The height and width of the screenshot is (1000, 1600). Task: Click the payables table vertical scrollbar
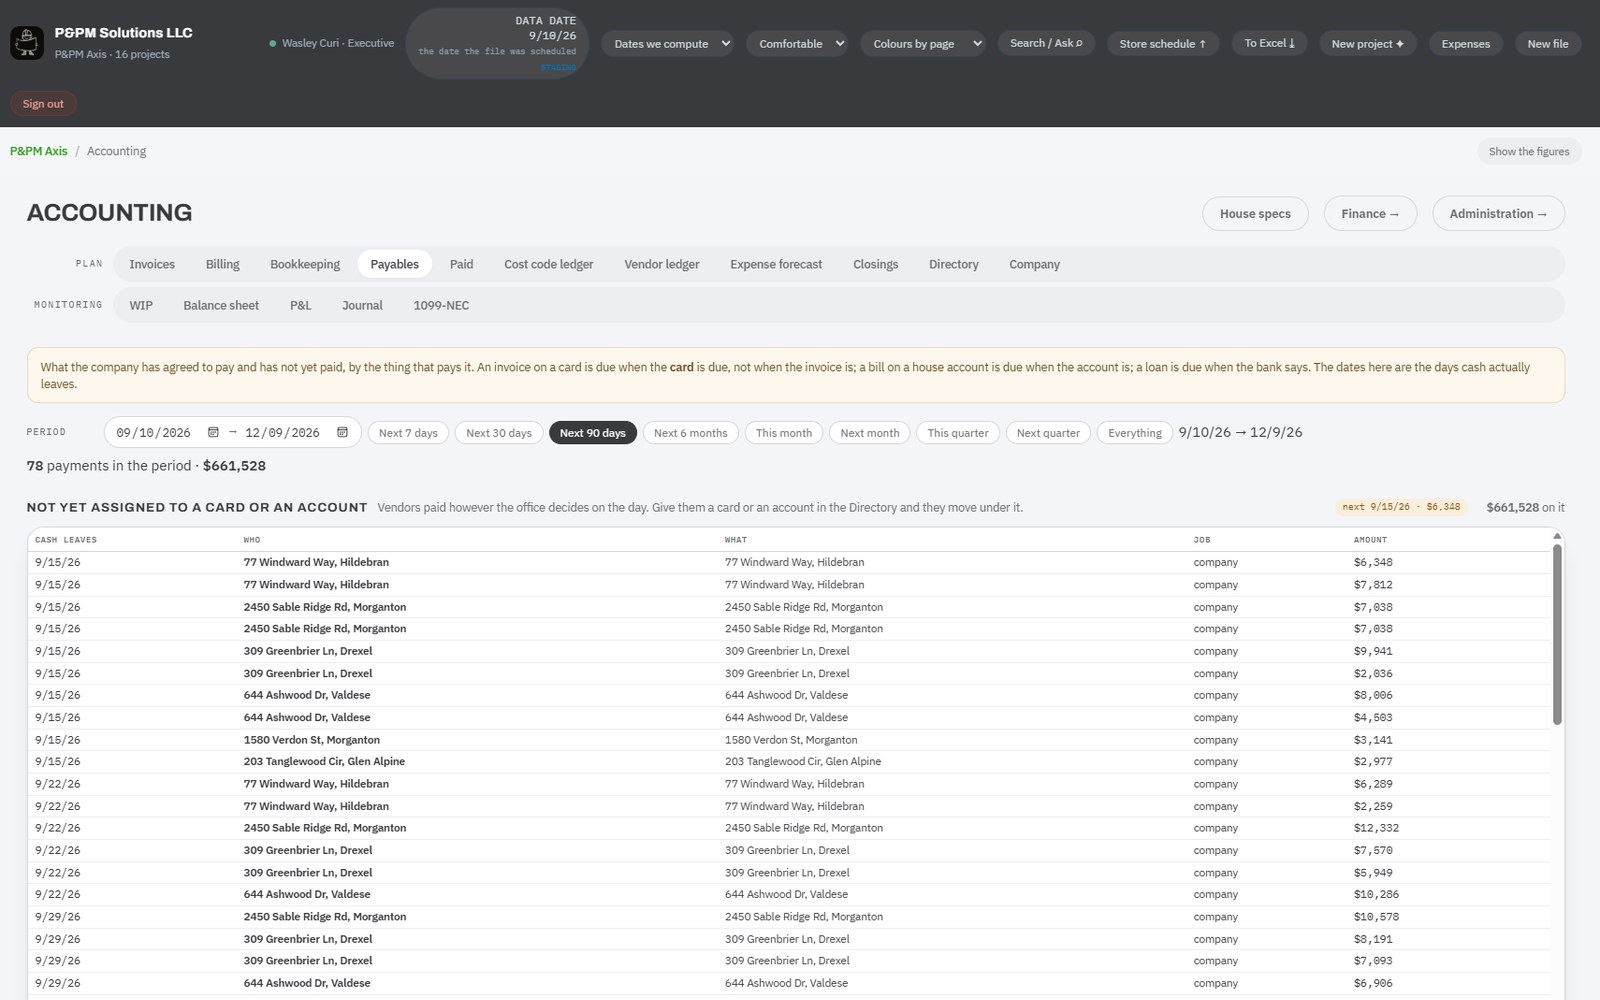click(x=1557, y=634)
